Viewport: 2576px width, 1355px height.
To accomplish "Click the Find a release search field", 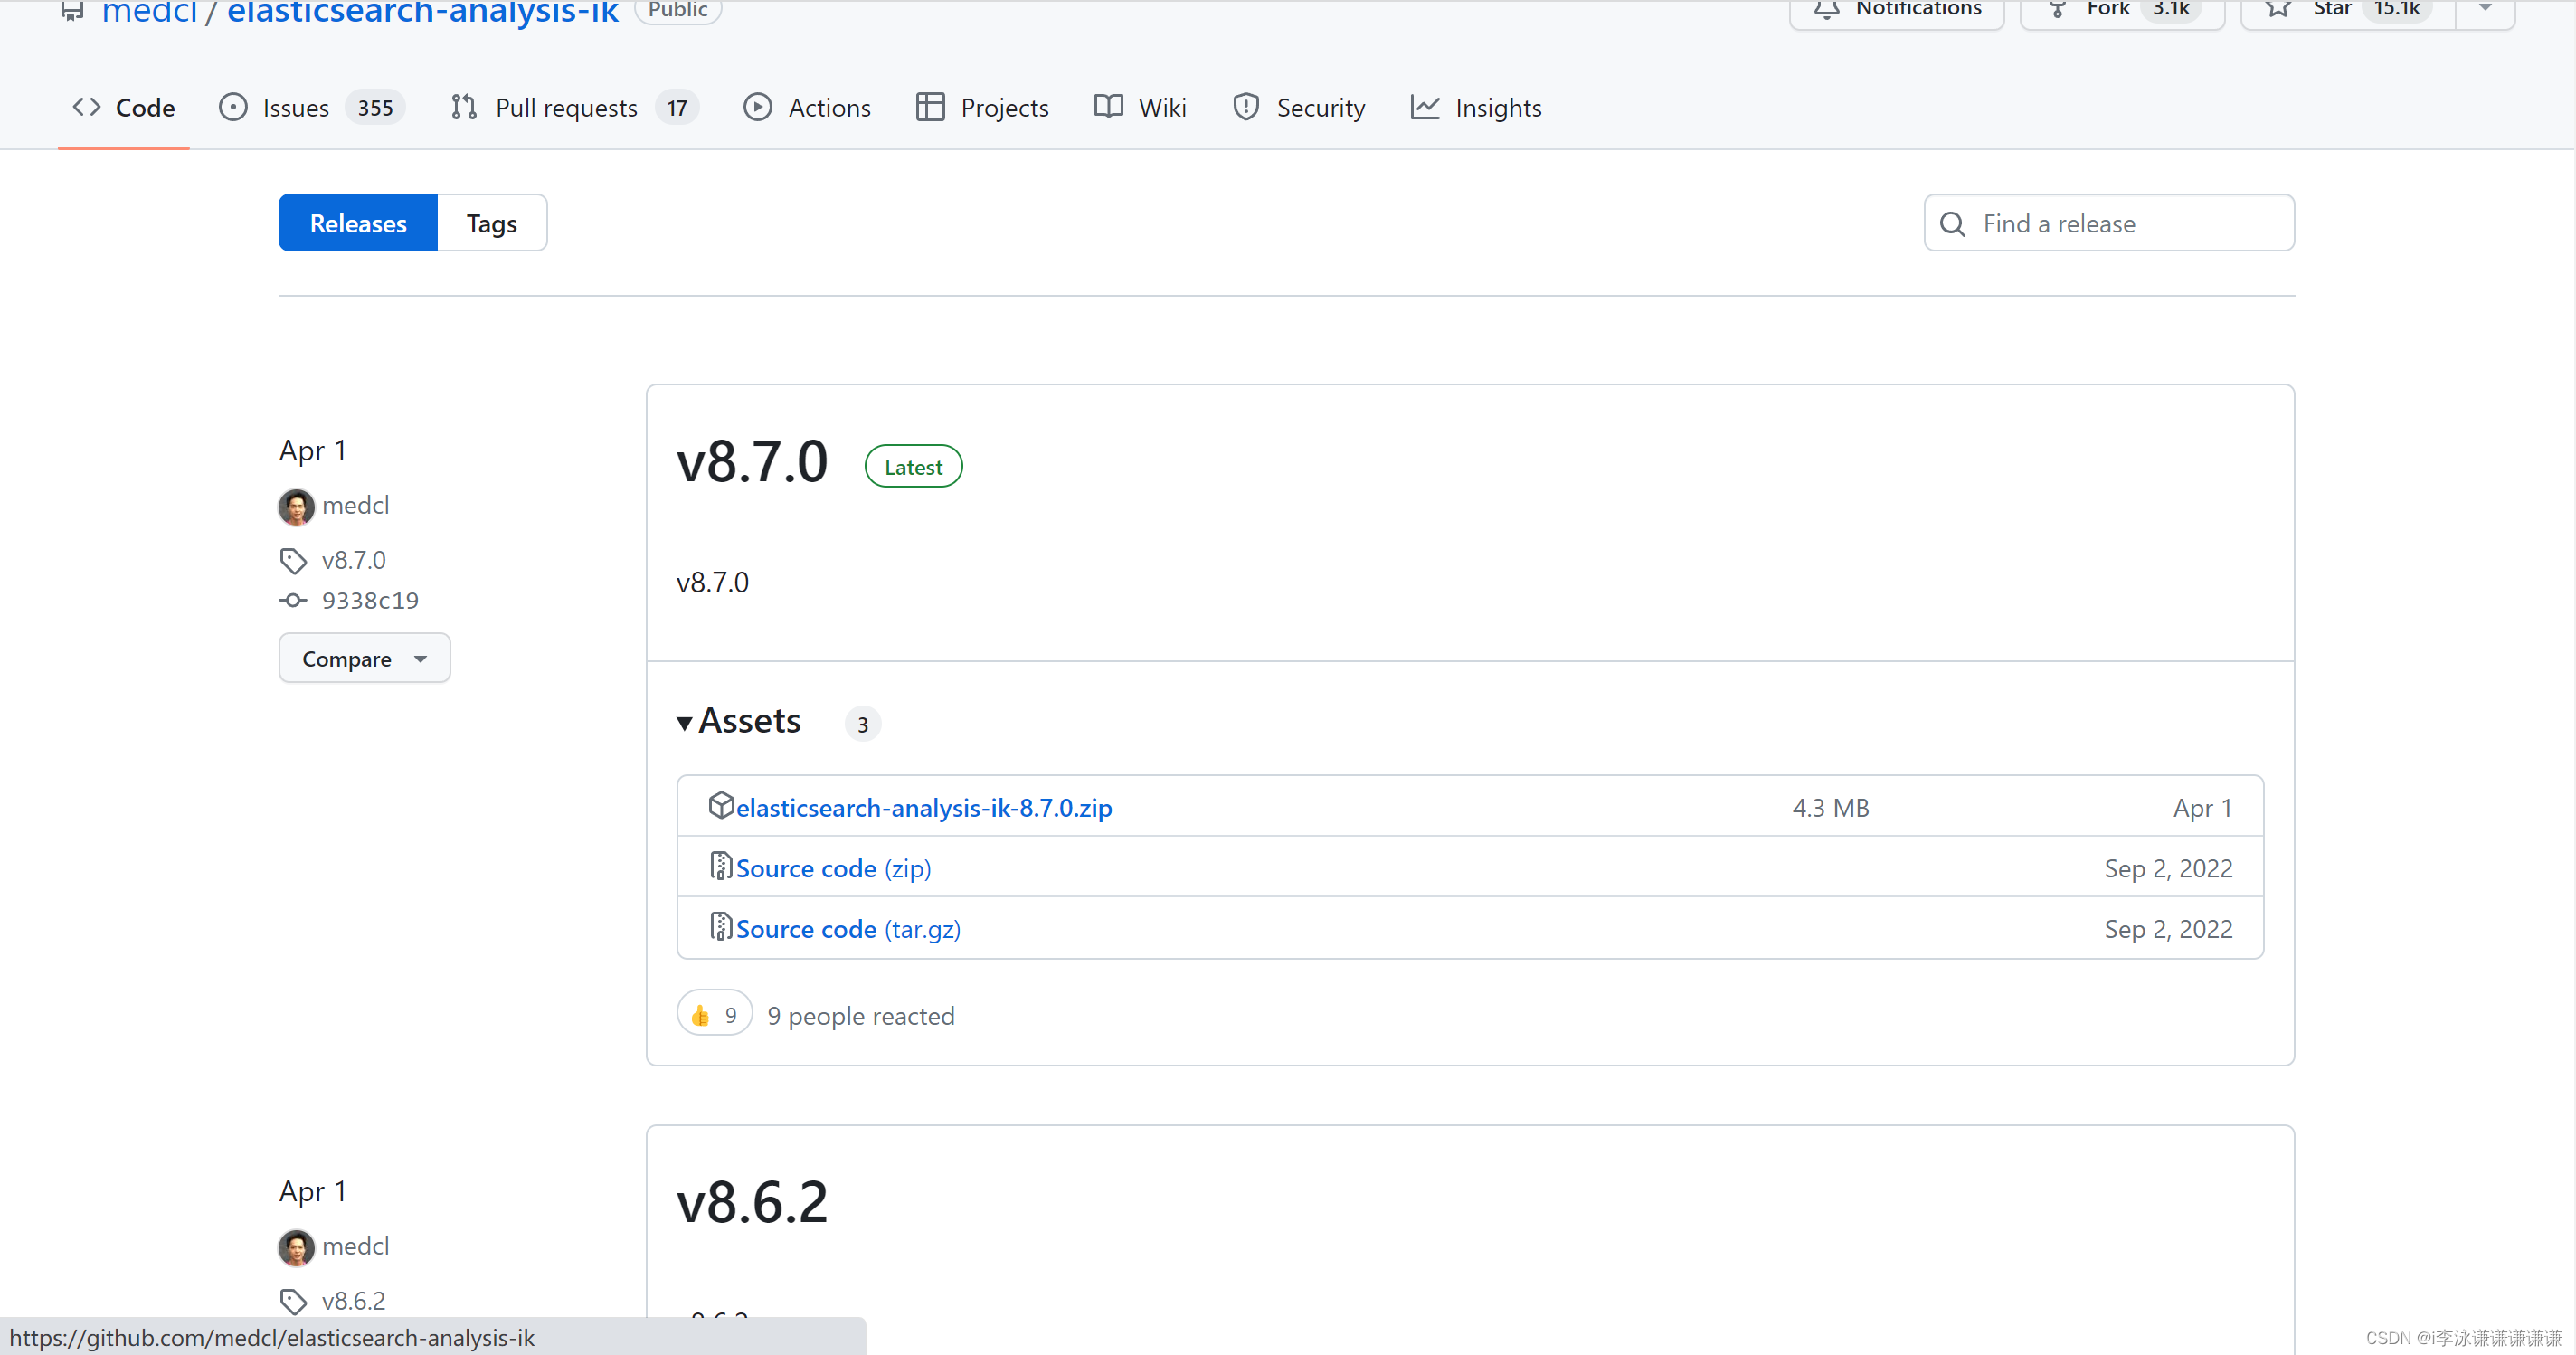I will 2108,222.
